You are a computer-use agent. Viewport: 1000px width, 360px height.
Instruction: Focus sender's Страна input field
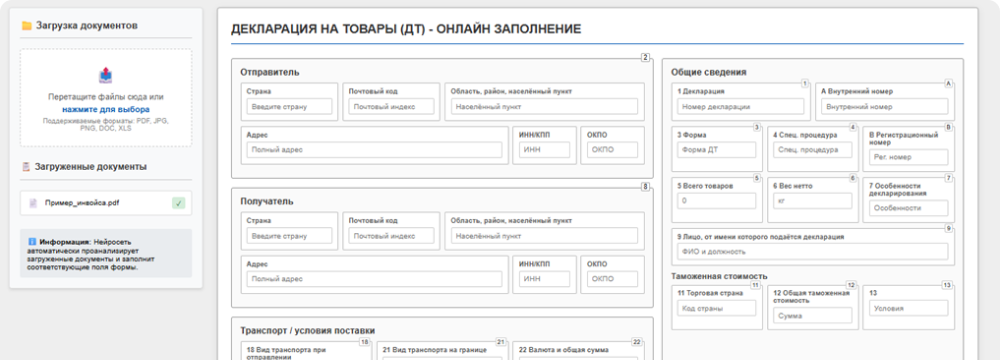click(x=290, y=107)
